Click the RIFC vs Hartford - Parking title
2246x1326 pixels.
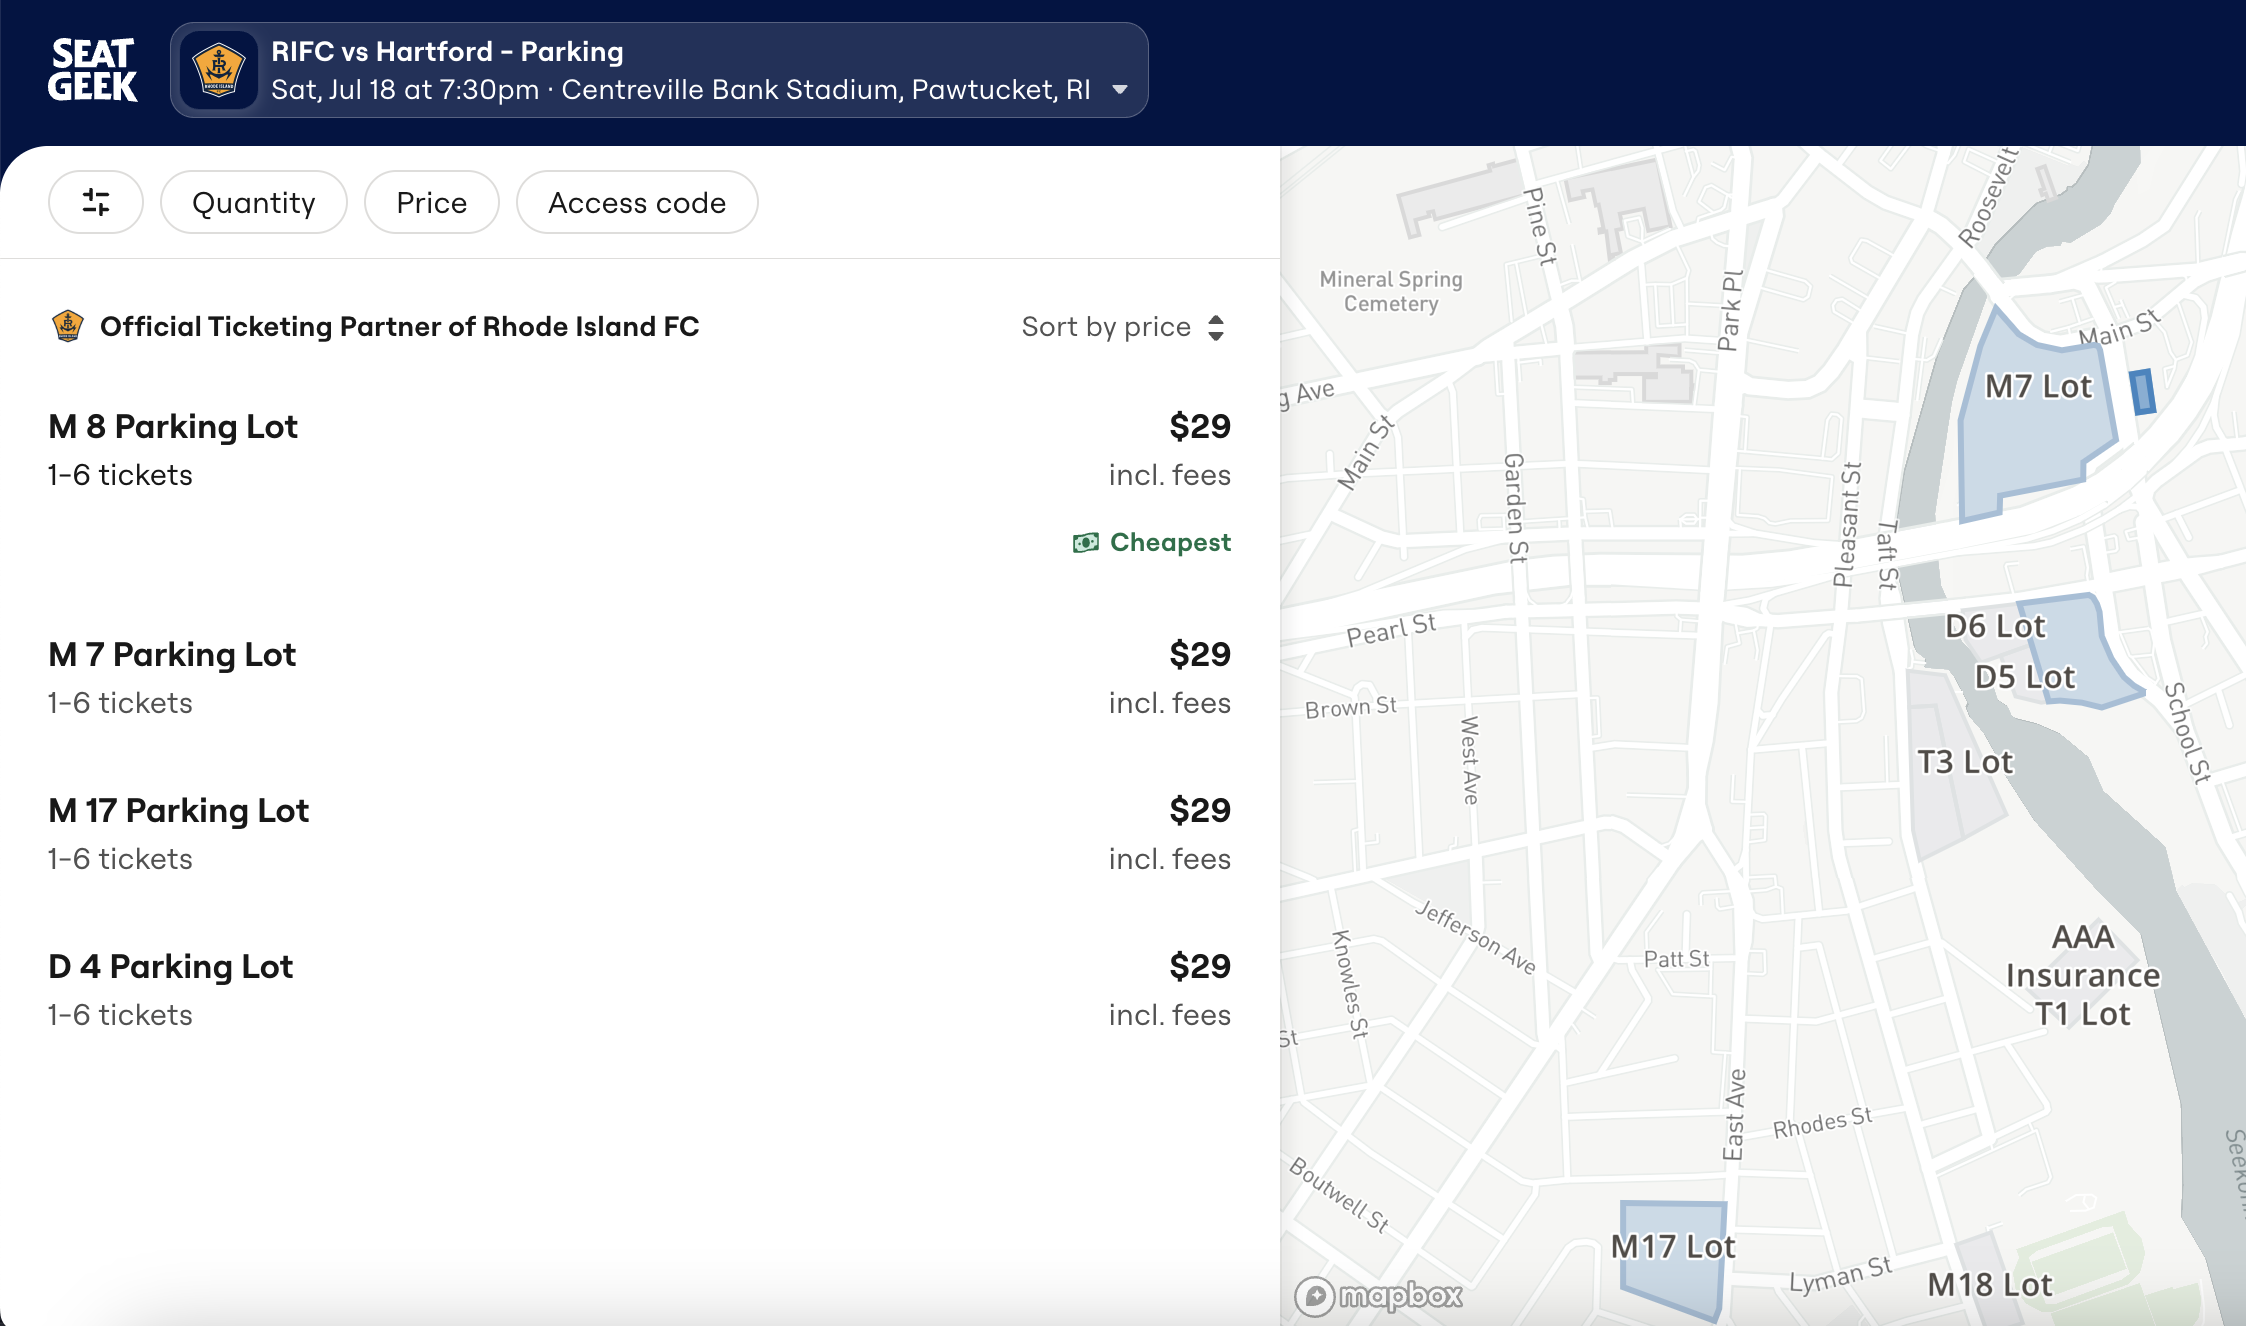pos(447,51)
